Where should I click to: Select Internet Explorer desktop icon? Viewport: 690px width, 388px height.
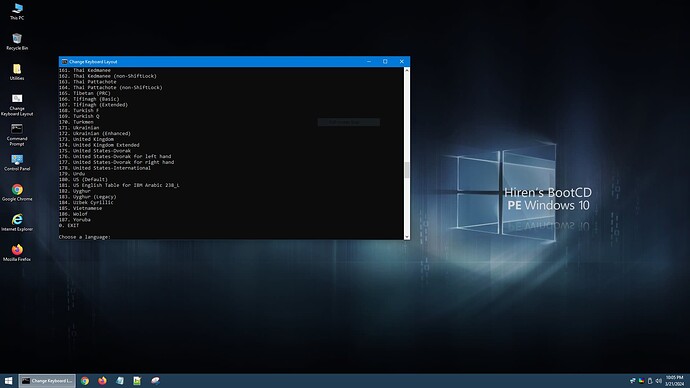[17, 223]
